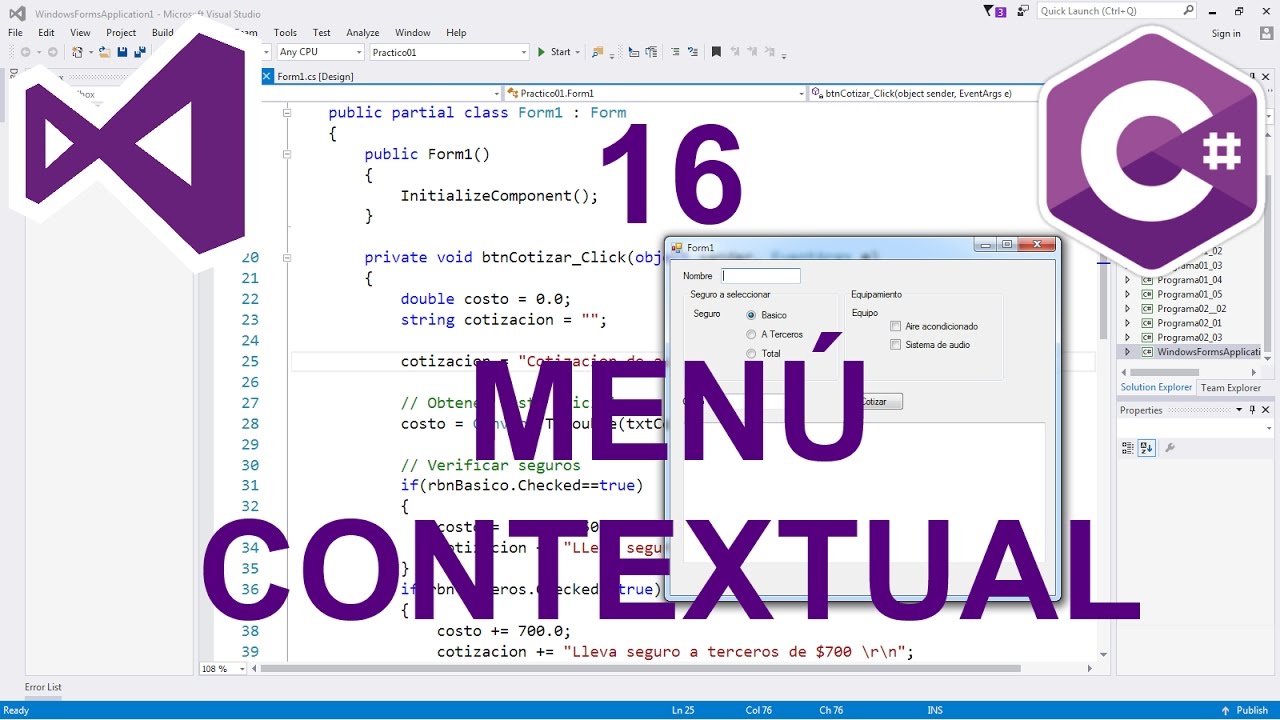Screen dimensions: 1280x720
Task: Toggle a bookmark with bookmark icon
Action: 716,52
